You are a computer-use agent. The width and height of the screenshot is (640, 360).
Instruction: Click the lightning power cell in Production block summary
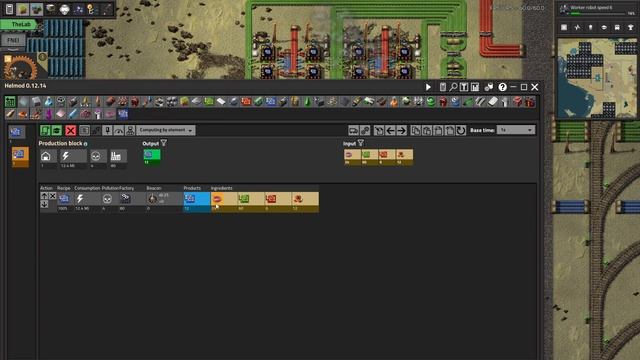point(73,156)
